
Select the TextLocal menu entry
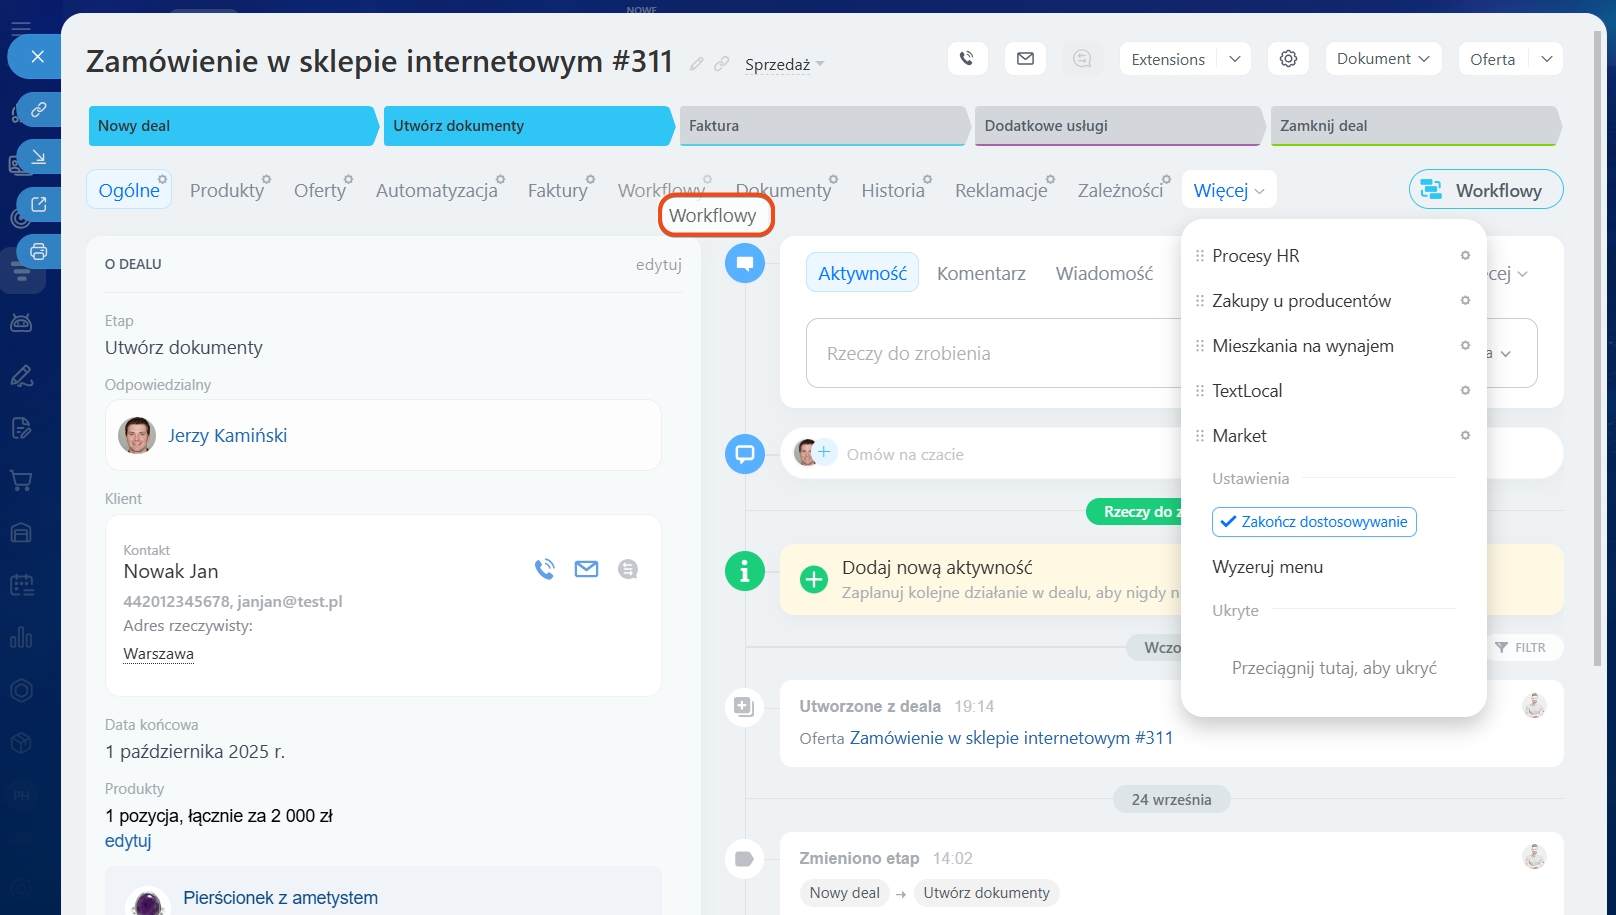1247,391
